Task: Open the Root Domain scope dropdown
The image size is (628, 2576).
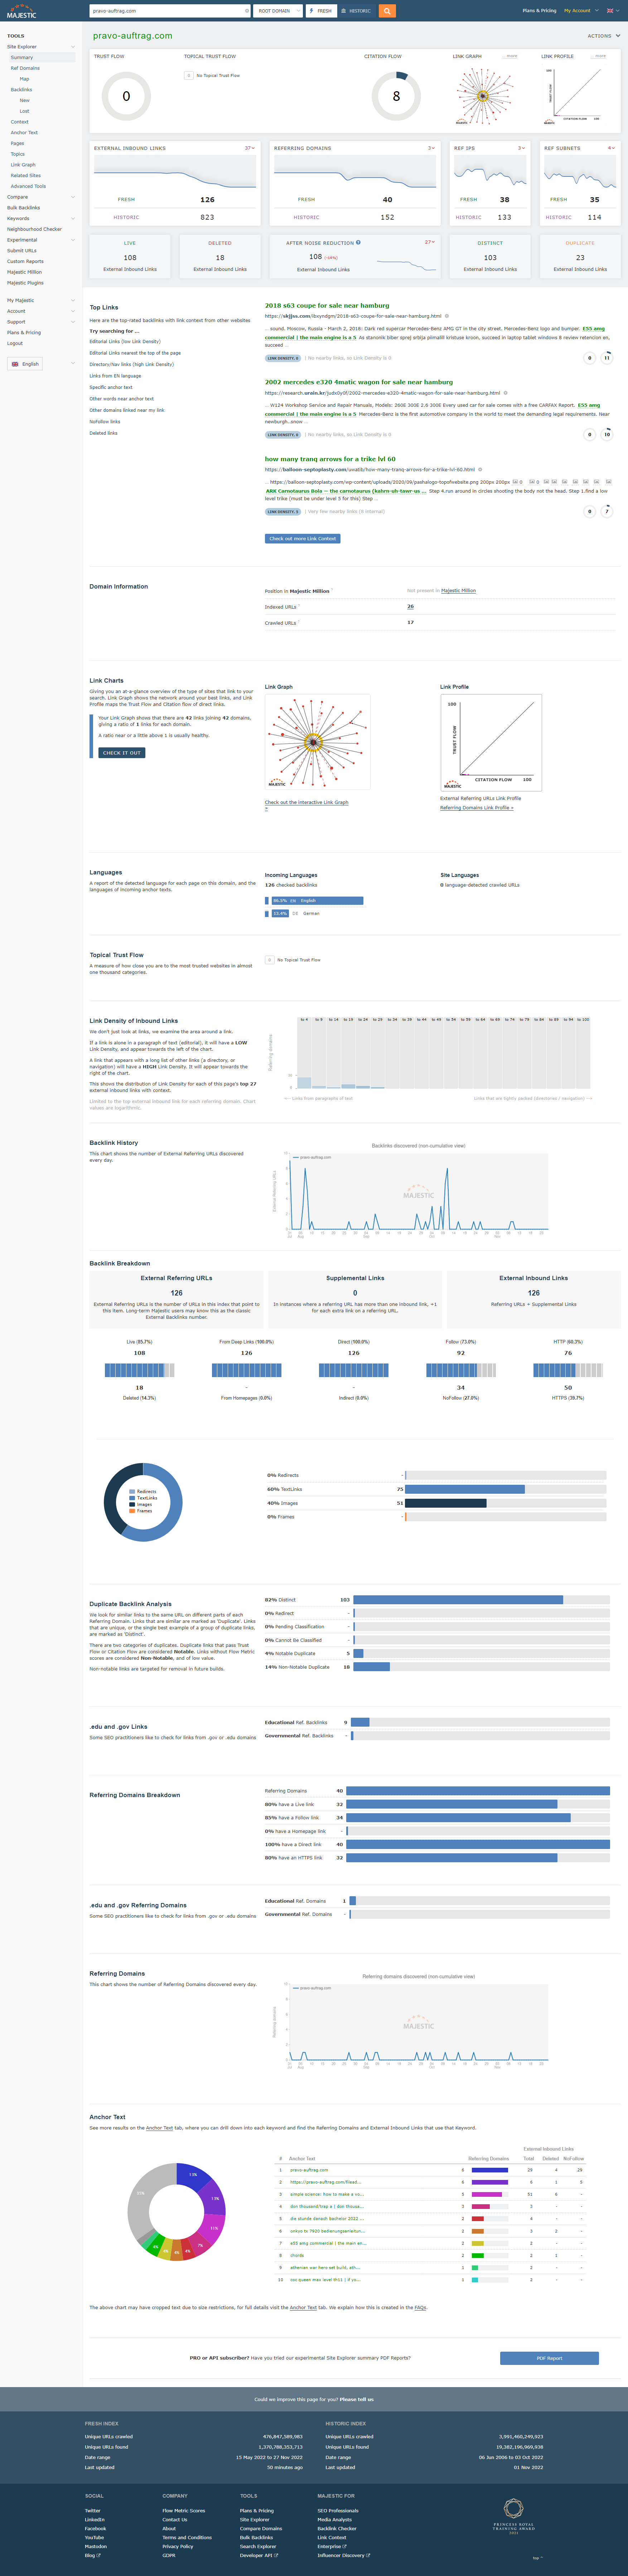Action: pos(277,11)
